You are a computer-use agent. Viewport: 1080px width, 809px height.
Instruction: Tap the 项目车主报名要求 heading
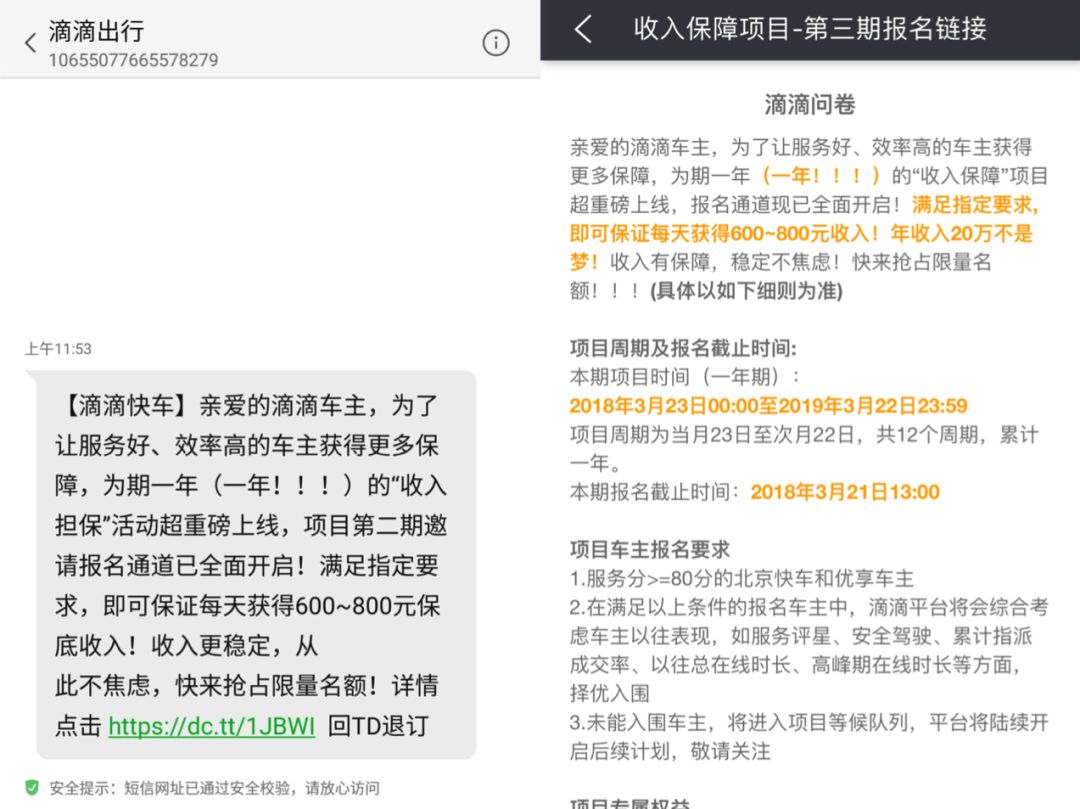tap(650, 549)
